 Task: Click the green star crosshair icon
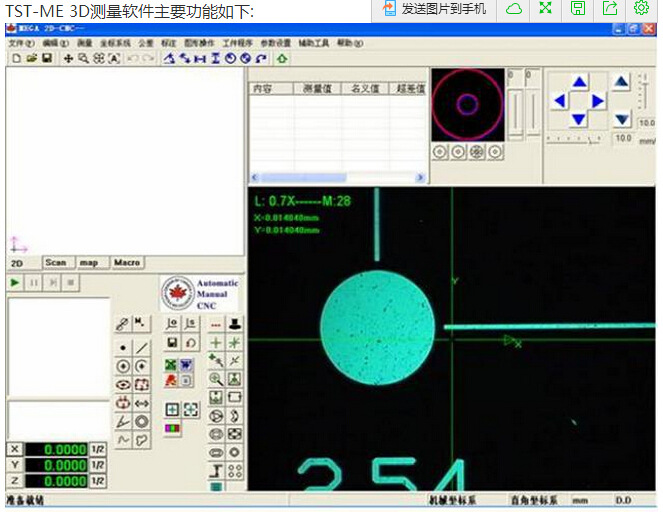[x=234, y=342]
